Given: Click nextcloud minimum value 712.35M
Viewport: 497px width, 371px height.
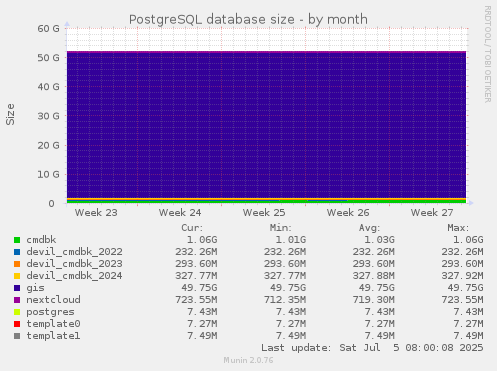Looking at the screenshot, I should tap(285, 300).
